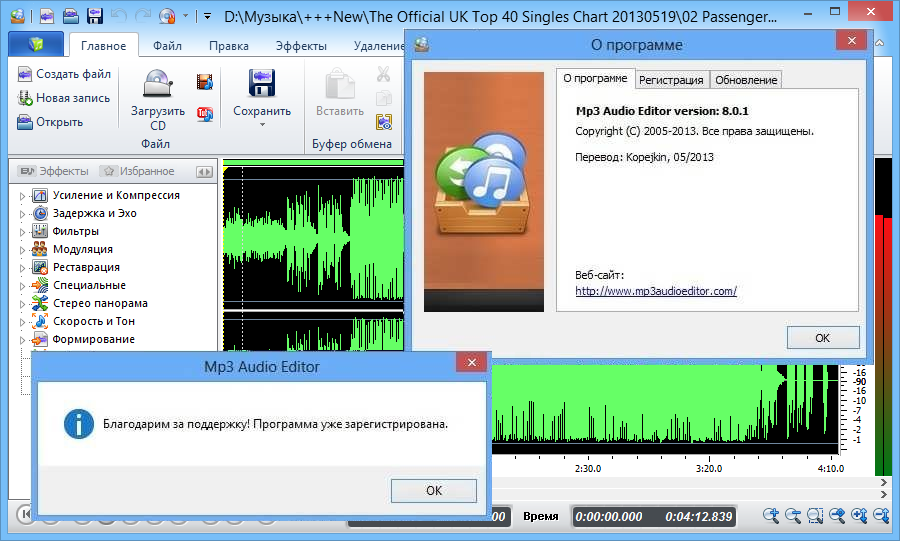This screenshot has height=541, width=900.
Task: Select the Скорость и Тон effect category
Action: (x=94, y=321)
